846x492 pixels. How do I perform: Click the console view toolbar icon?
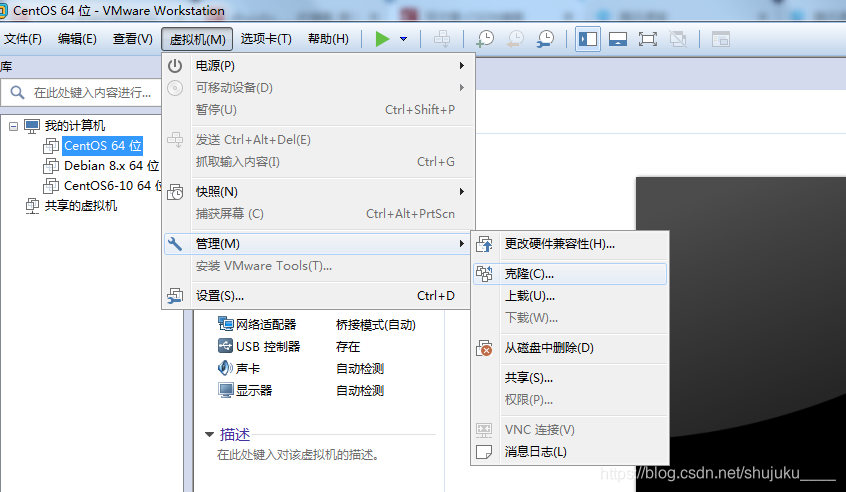(720, 39)
